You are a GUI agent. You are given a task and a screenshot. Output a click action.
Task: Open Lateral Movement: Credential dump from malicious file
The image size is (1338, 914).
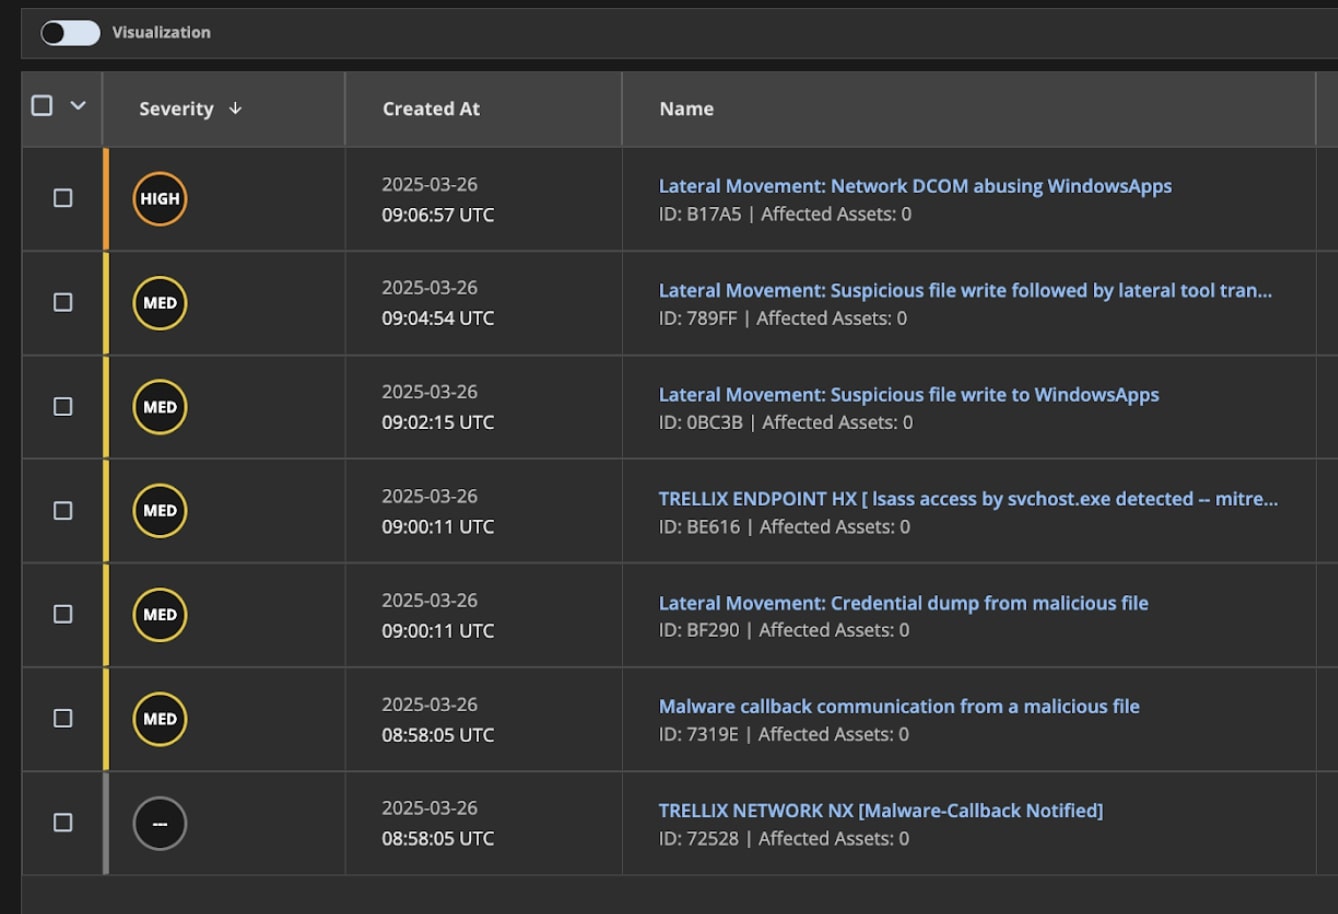pos(902,603)
